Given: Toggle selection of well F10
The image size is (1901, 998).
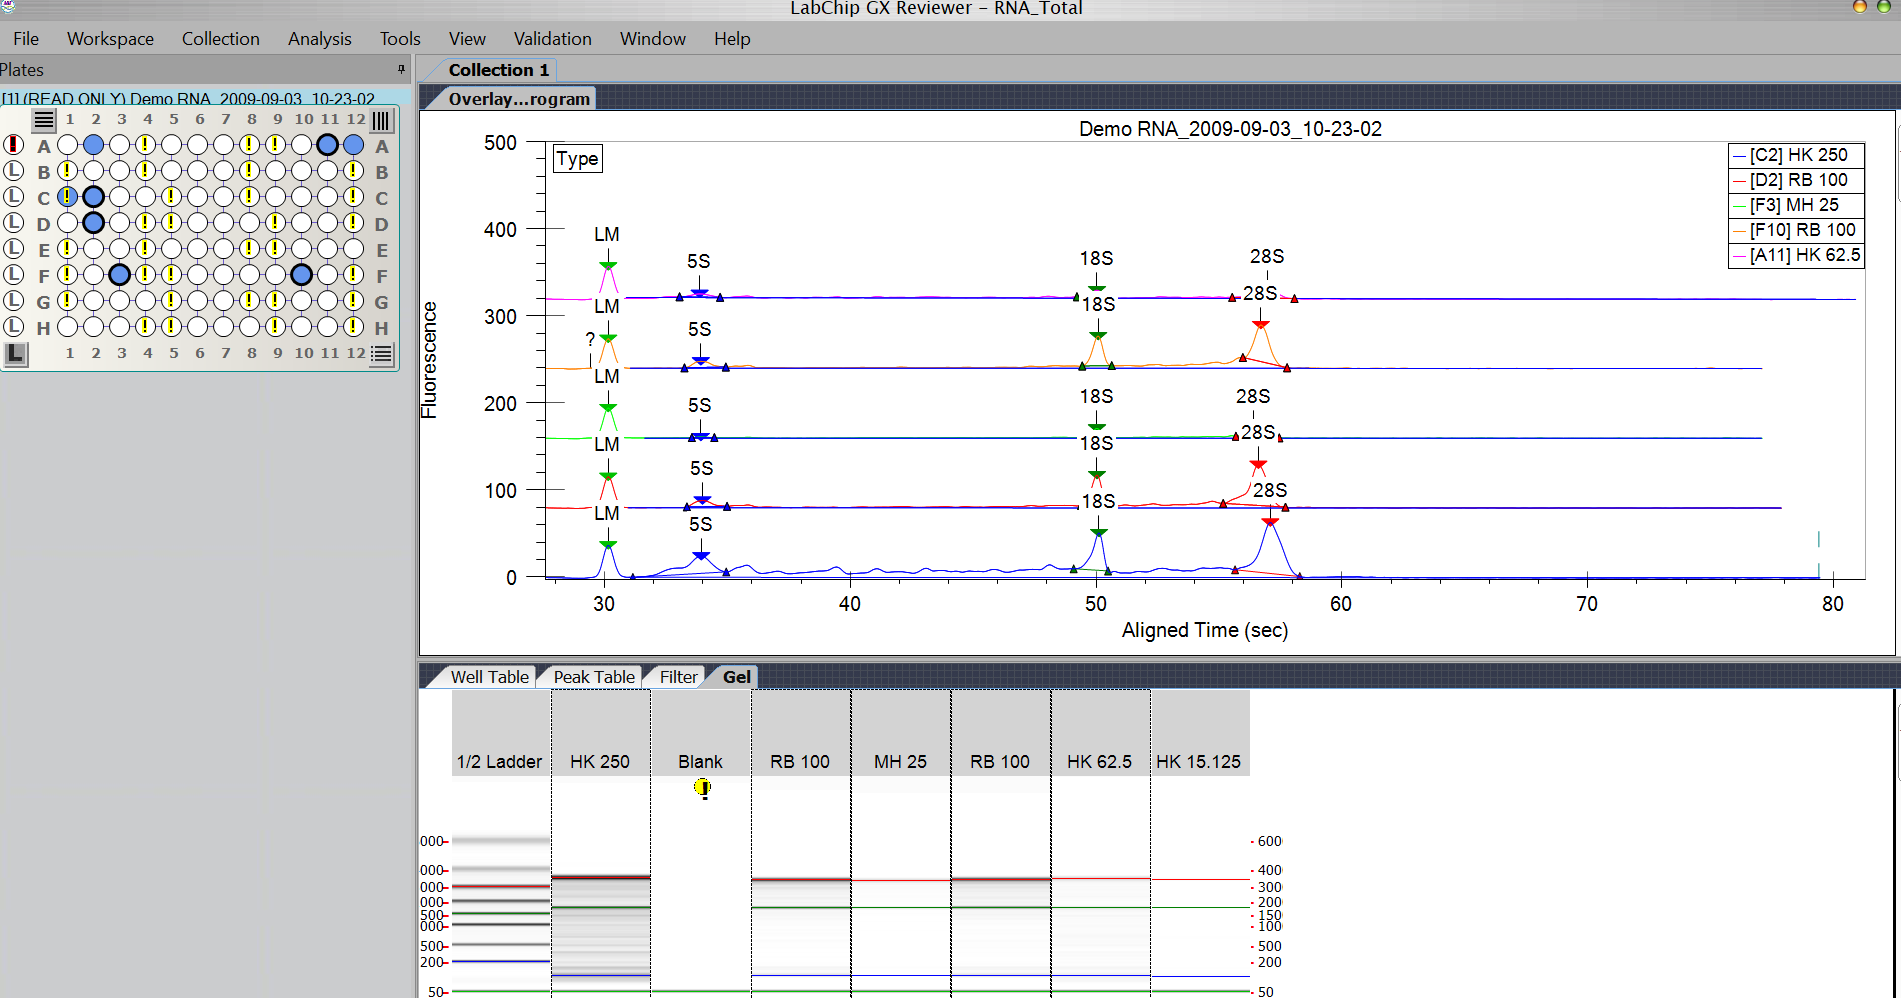Looking at the screenshot, I should coord(301,275).
